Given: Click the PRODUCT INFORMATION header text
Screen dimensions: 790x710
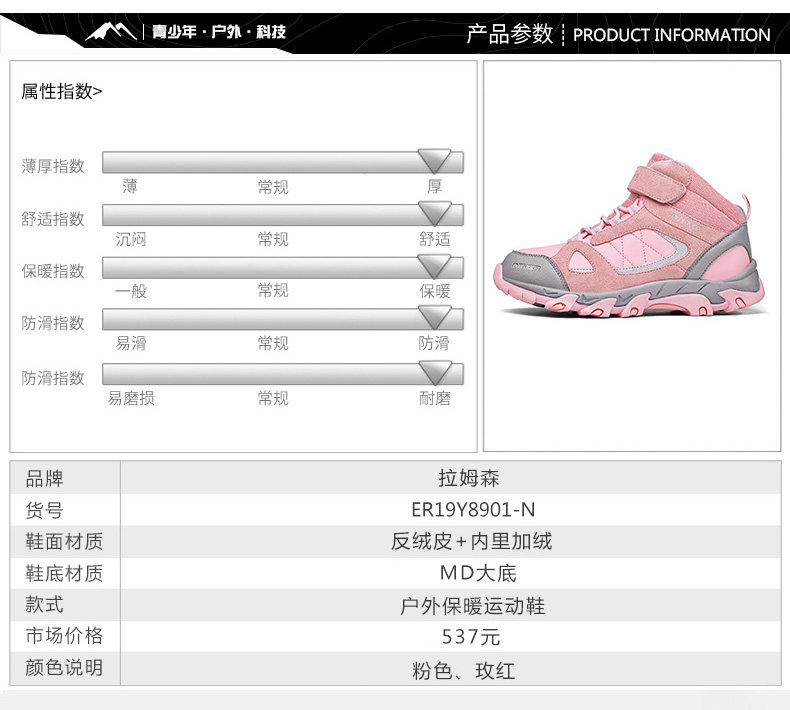Looking at the screenshot, I should (x=672, y=35).
